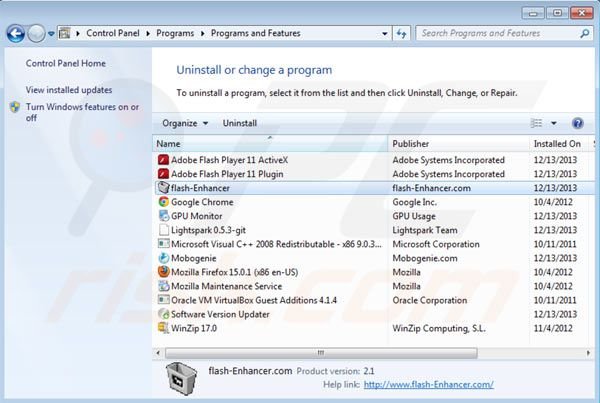Open Control Panel Home link

pos(66,63)
